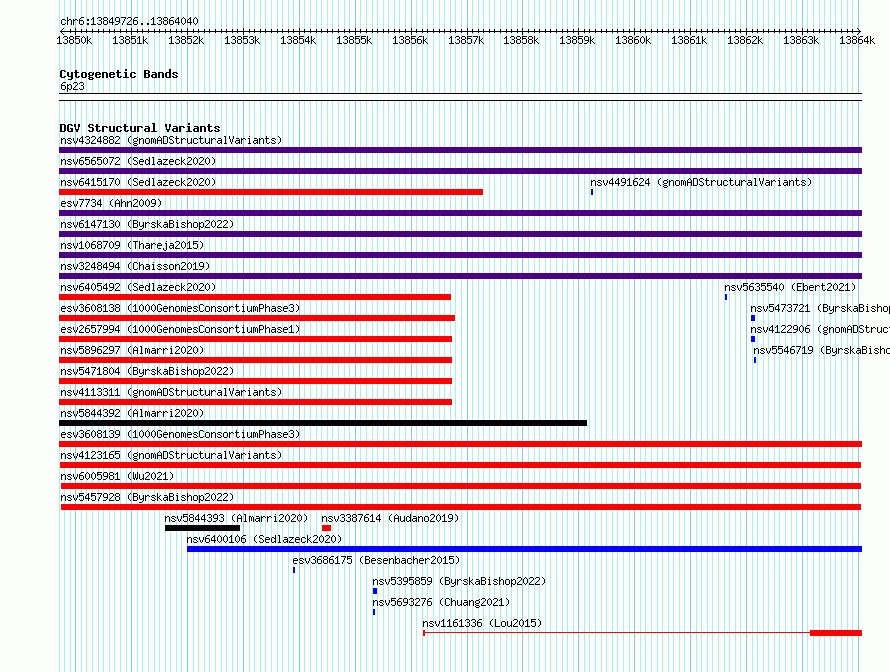Click the nsv6405492 red variant bar
The height and width of the screenshot is (672, 890).
[255, 297]
